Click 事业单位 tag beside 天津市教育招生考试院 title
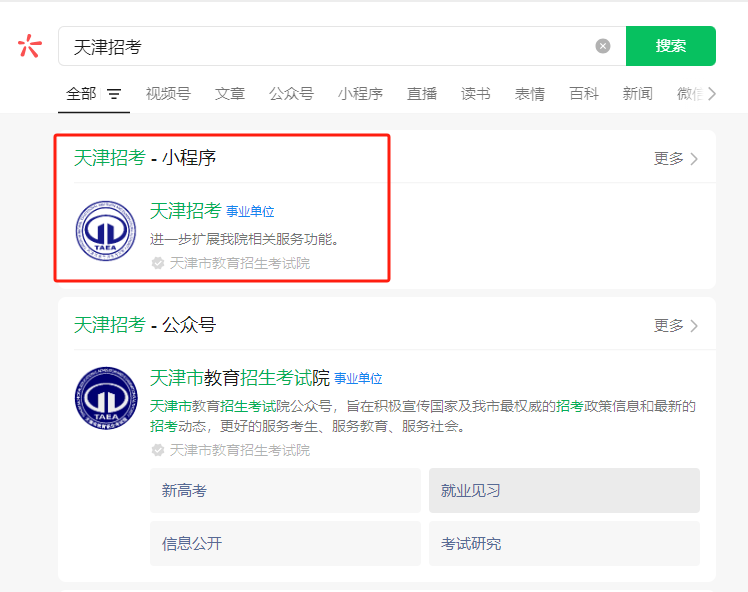 [x=358, y=379]
